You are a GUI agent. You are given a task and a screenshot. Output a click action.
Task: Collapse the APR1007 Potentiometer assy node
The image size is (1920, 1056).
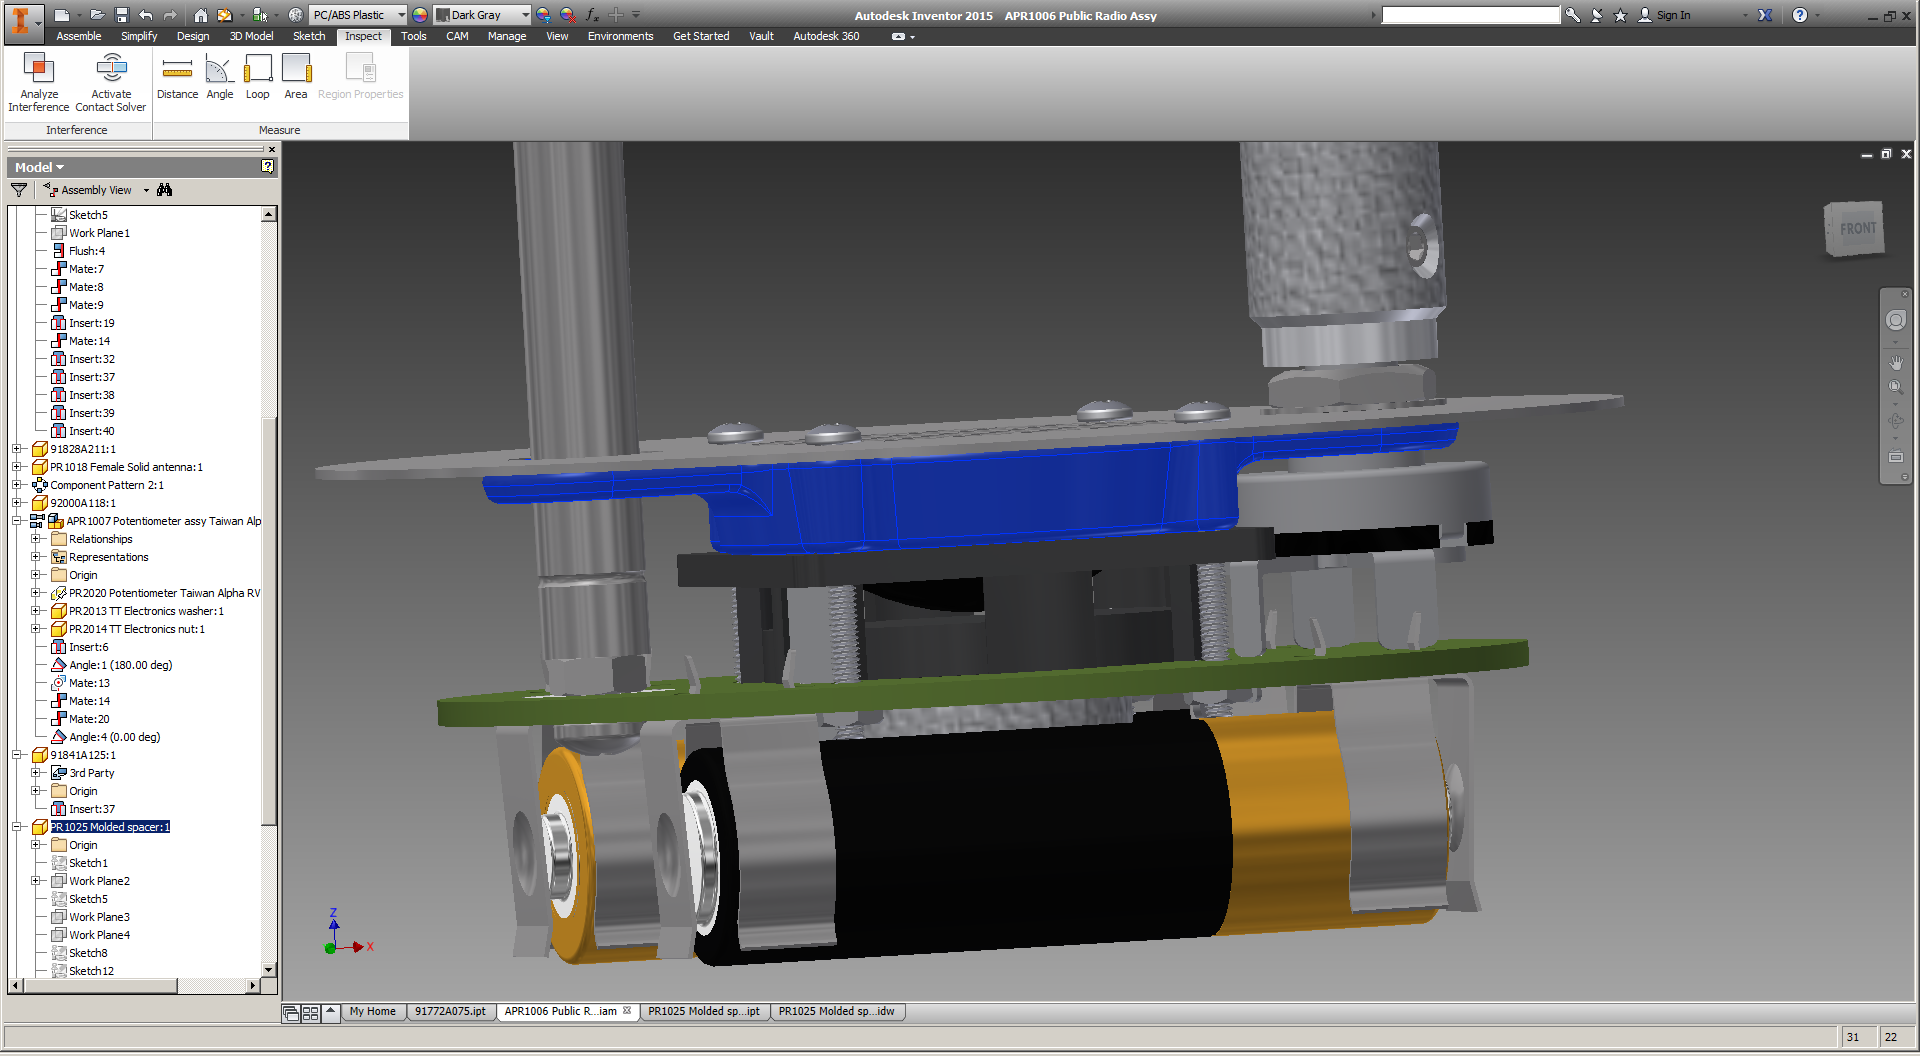click(16, 521)
